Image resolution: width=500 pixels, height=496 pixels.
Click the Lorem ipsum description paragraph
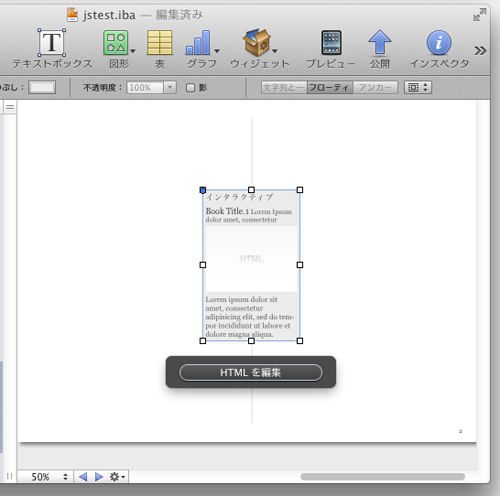click(x=249, y=317)
